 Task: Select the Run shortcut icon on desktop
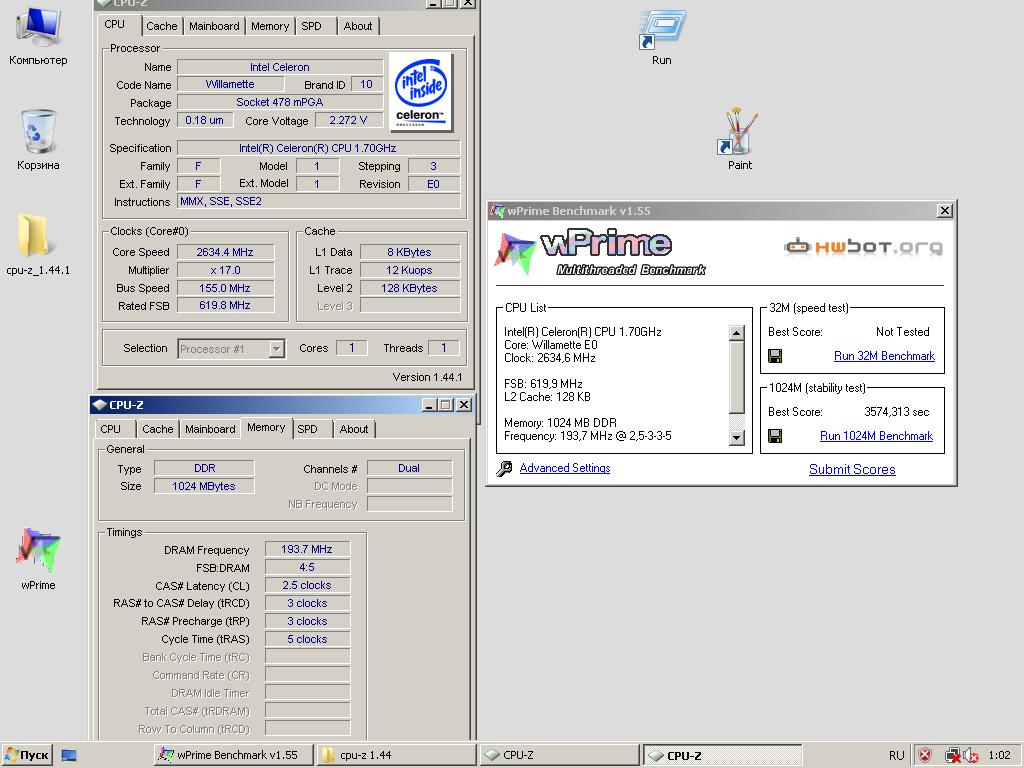(662, 36)
